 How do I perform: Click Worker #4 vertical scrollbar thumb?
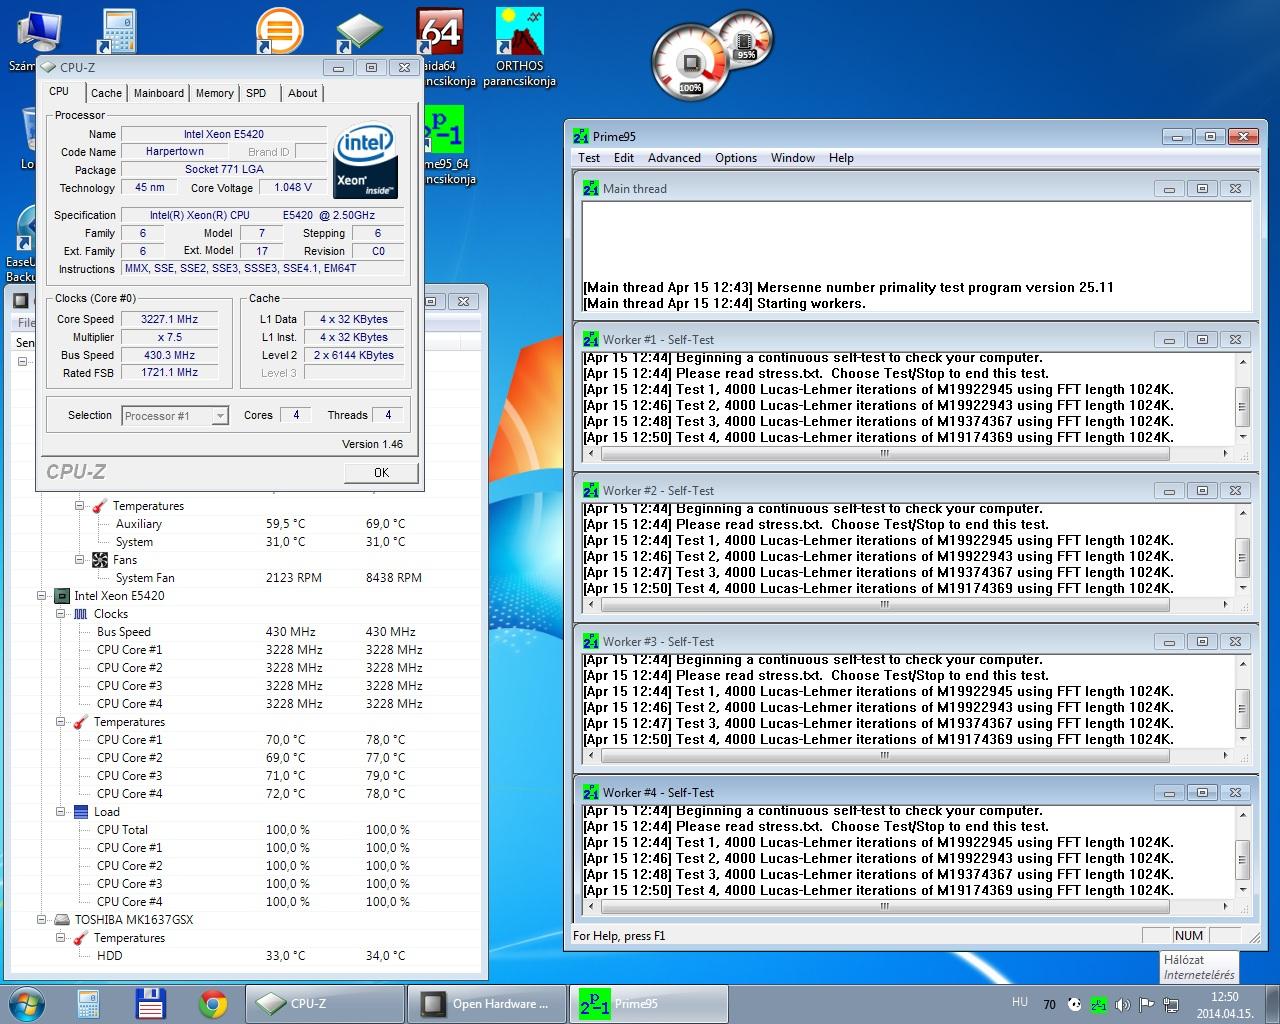click(1243, 859)
